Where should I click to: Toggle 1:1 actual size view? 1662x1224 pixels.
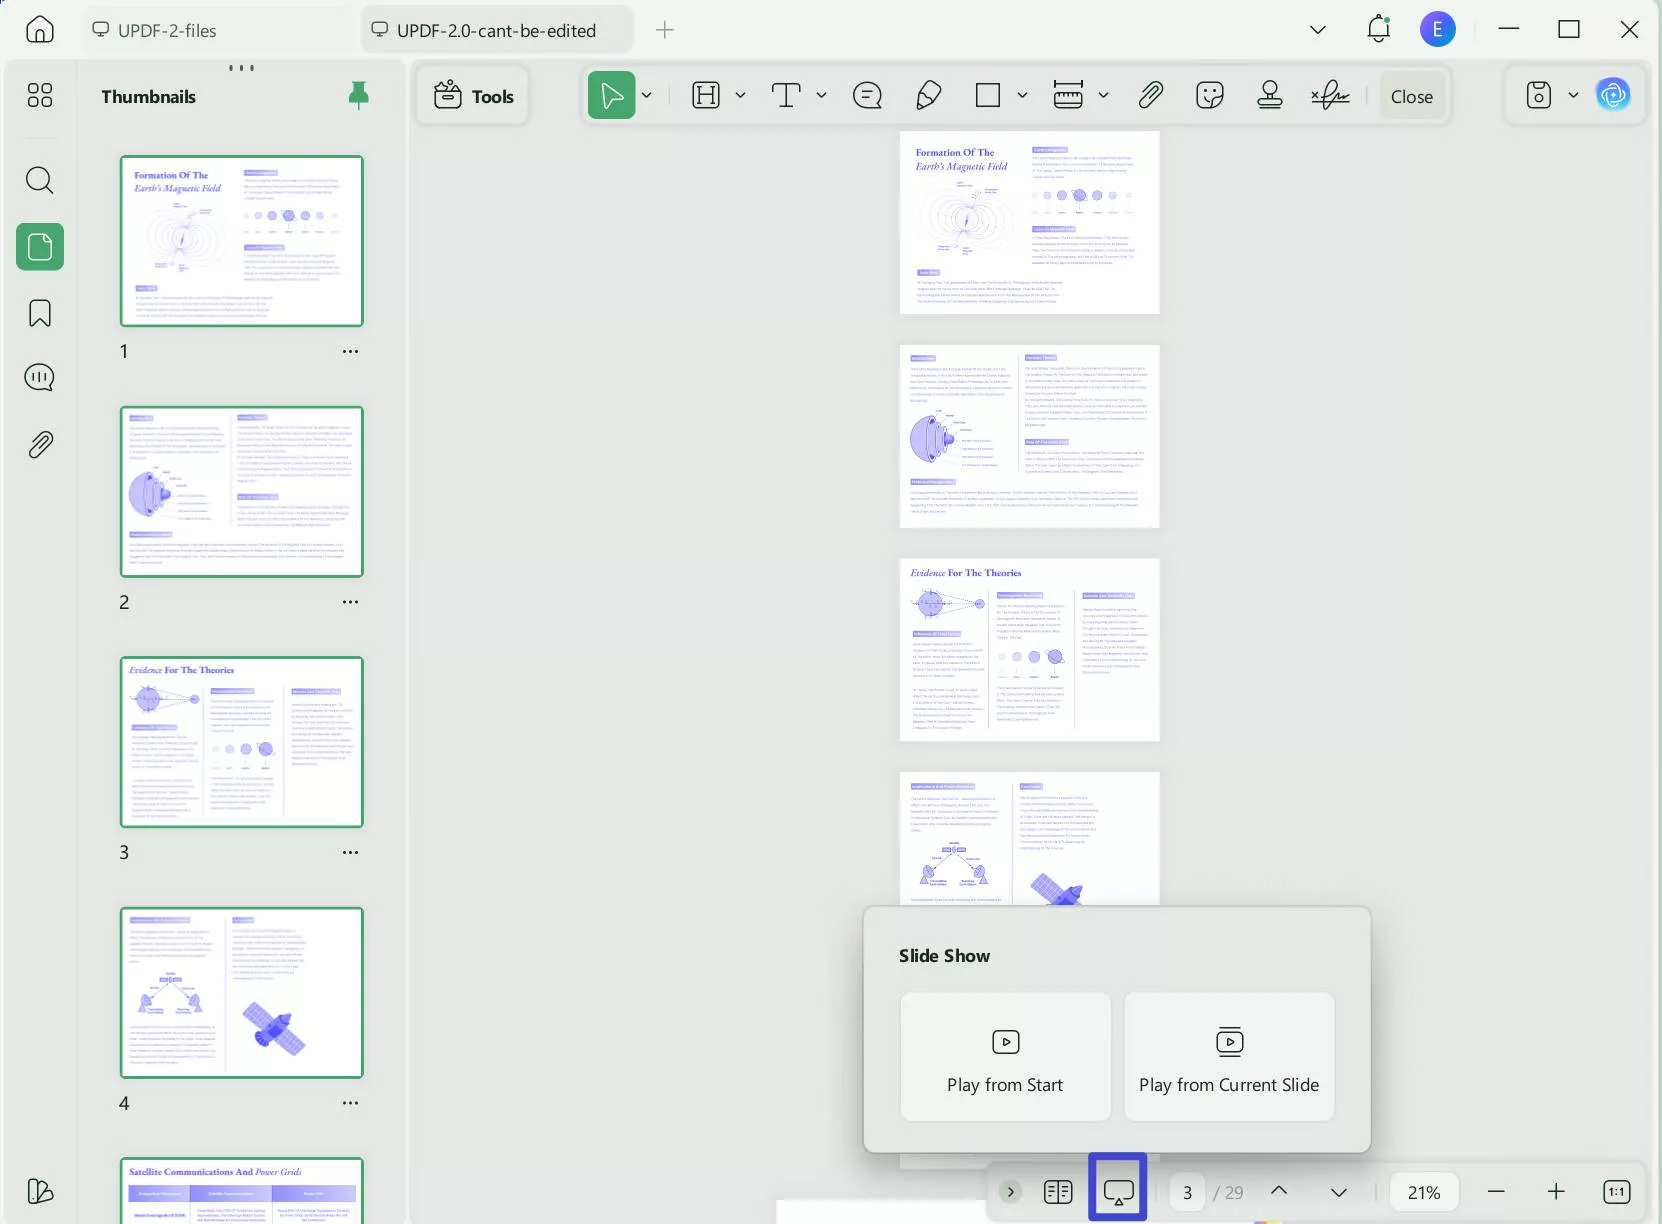(1616, 1191)
